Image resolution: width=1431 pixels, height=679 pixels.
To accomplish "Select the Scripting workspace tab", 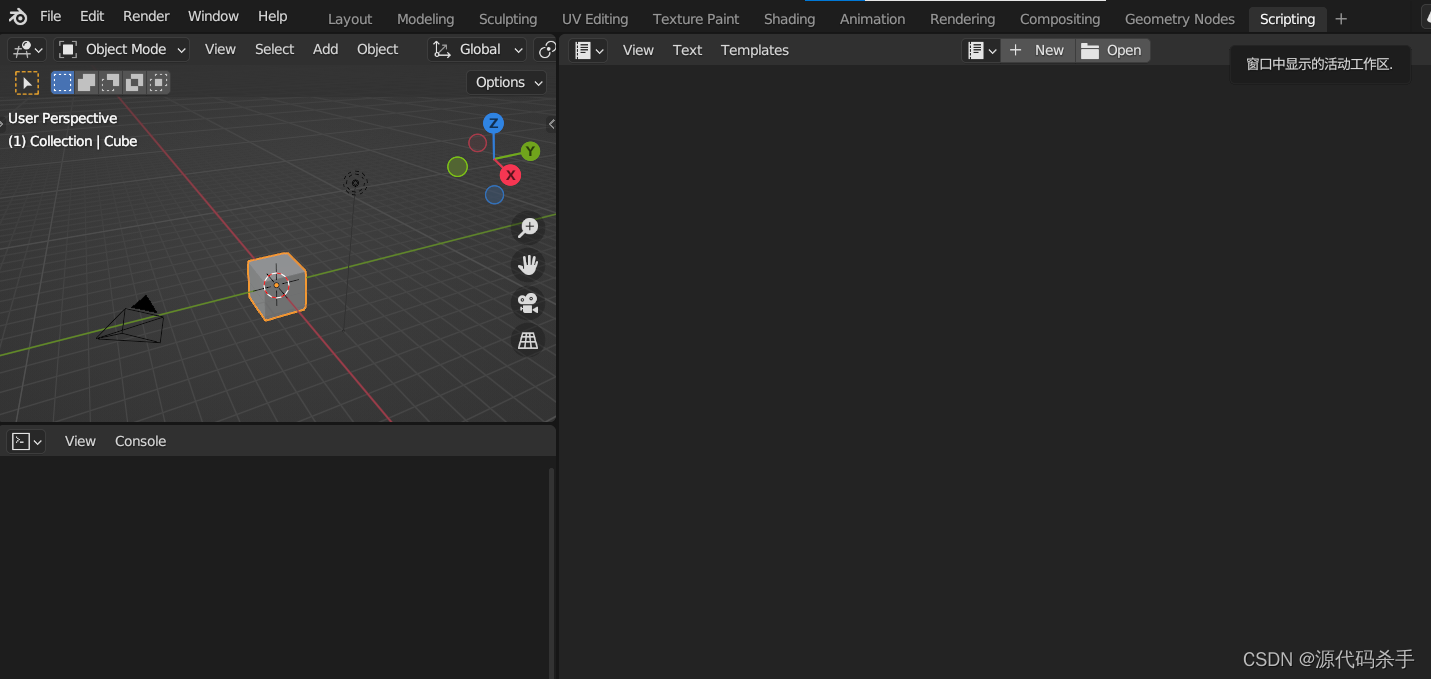I will pyautogui.click(x=1287, y=19).
